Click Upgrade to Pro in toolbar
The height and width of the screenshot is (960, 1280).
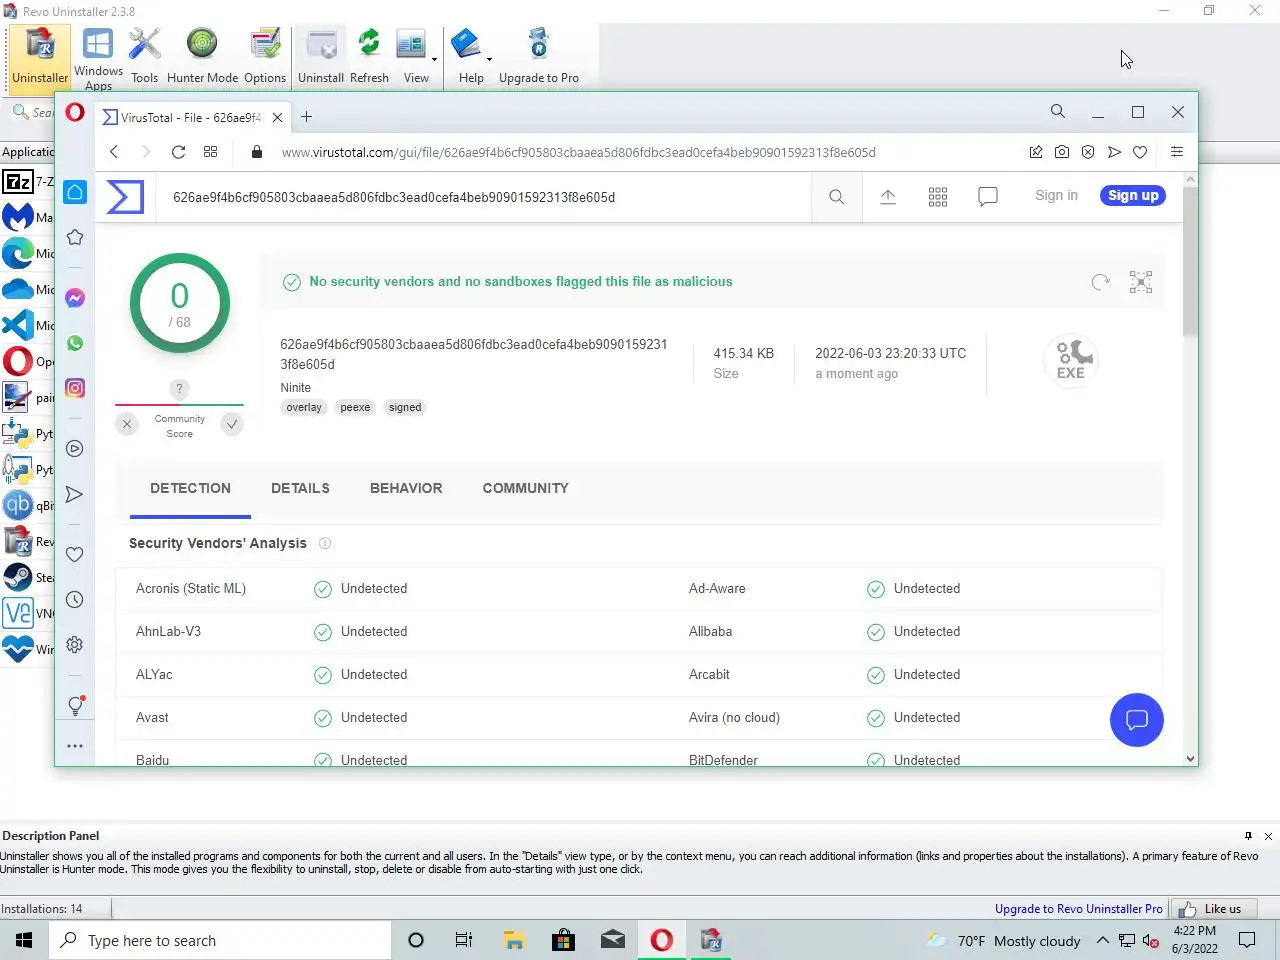tap(538, 58)
